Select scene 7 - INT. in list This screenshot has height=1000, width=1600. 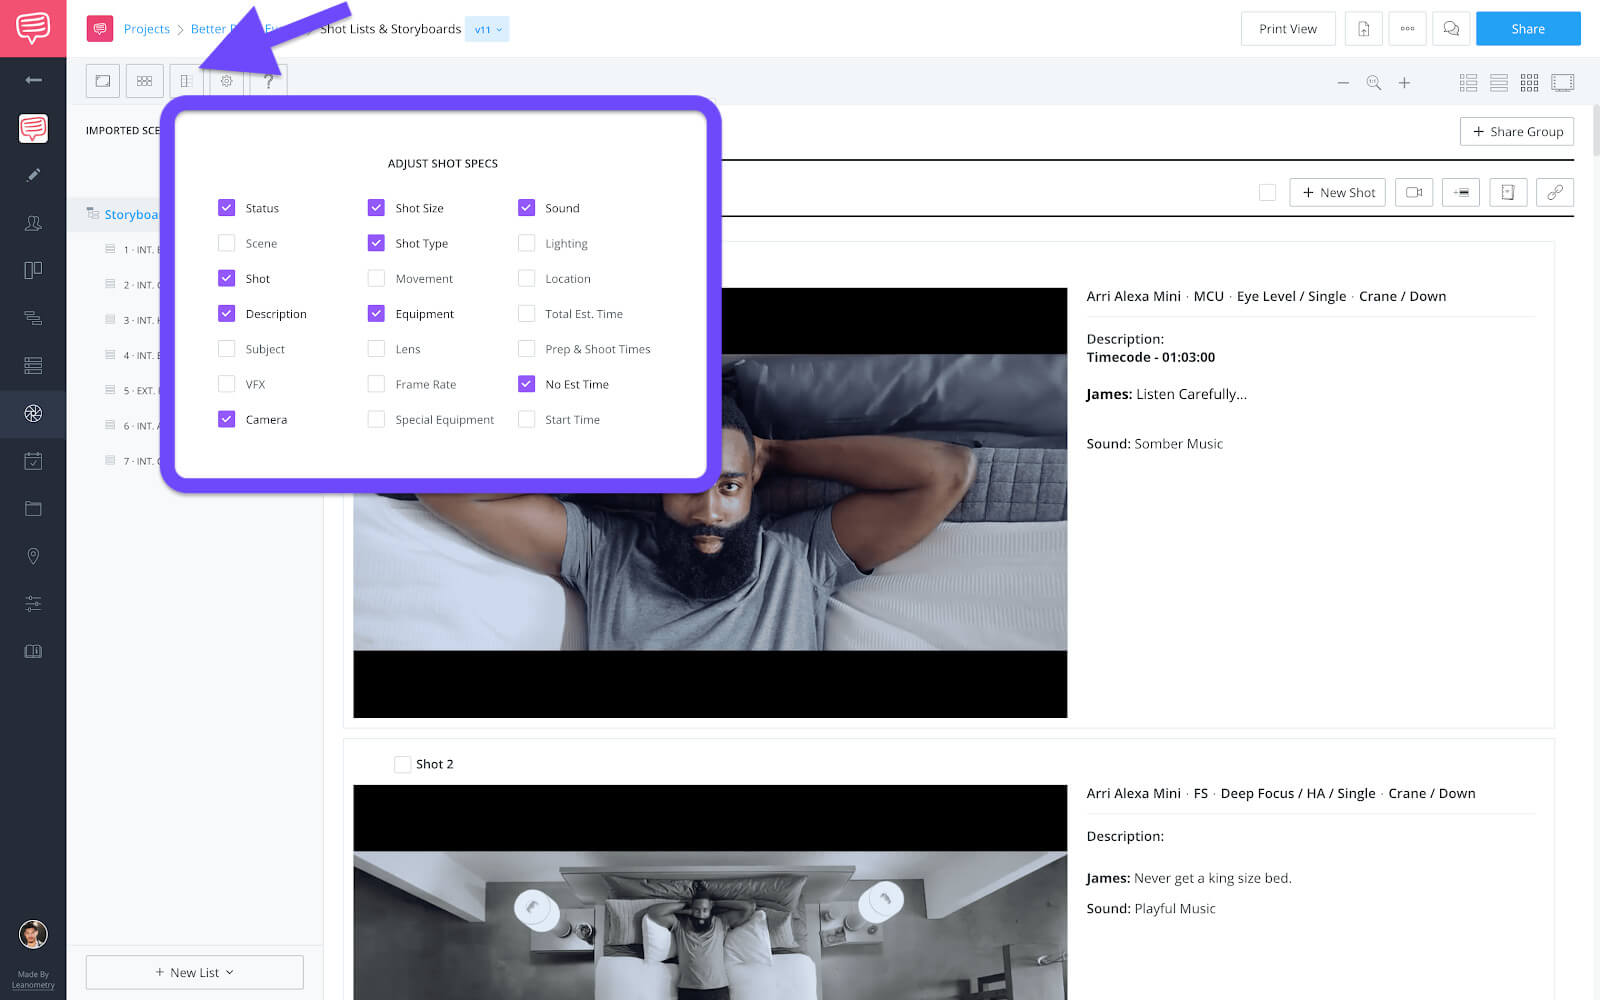point(132,461)
